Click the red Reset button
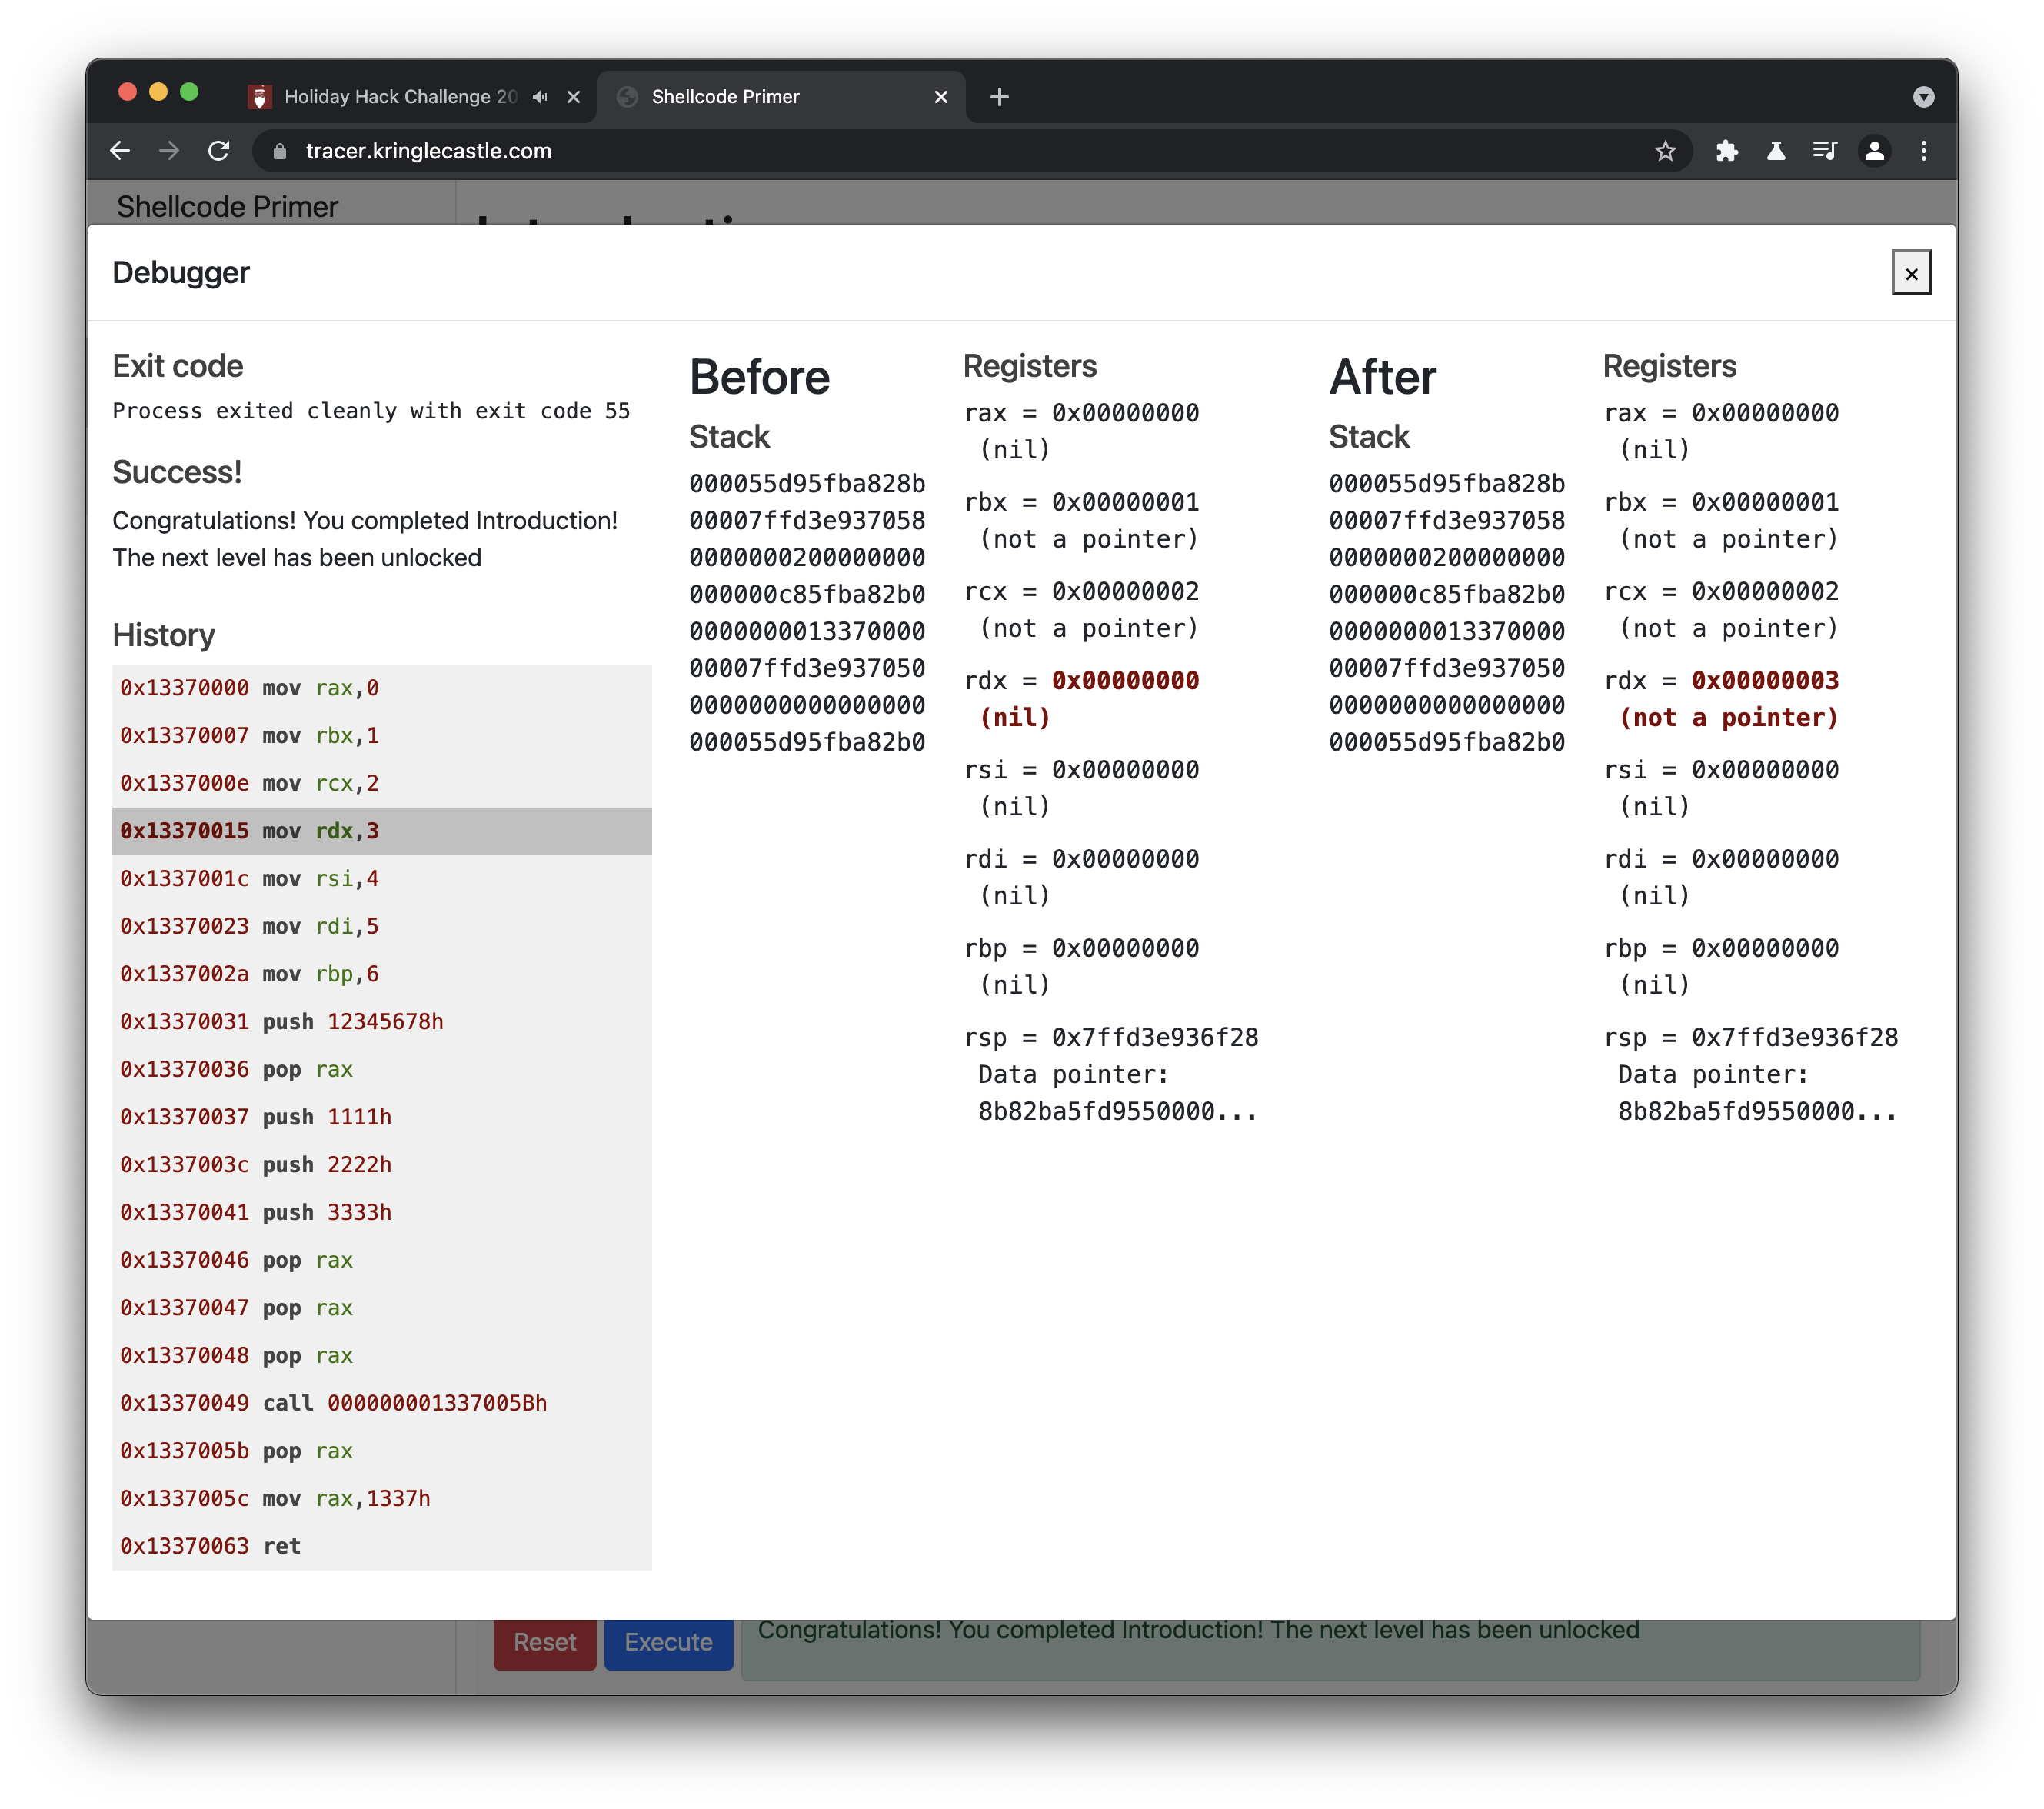 coord(545,1642)
